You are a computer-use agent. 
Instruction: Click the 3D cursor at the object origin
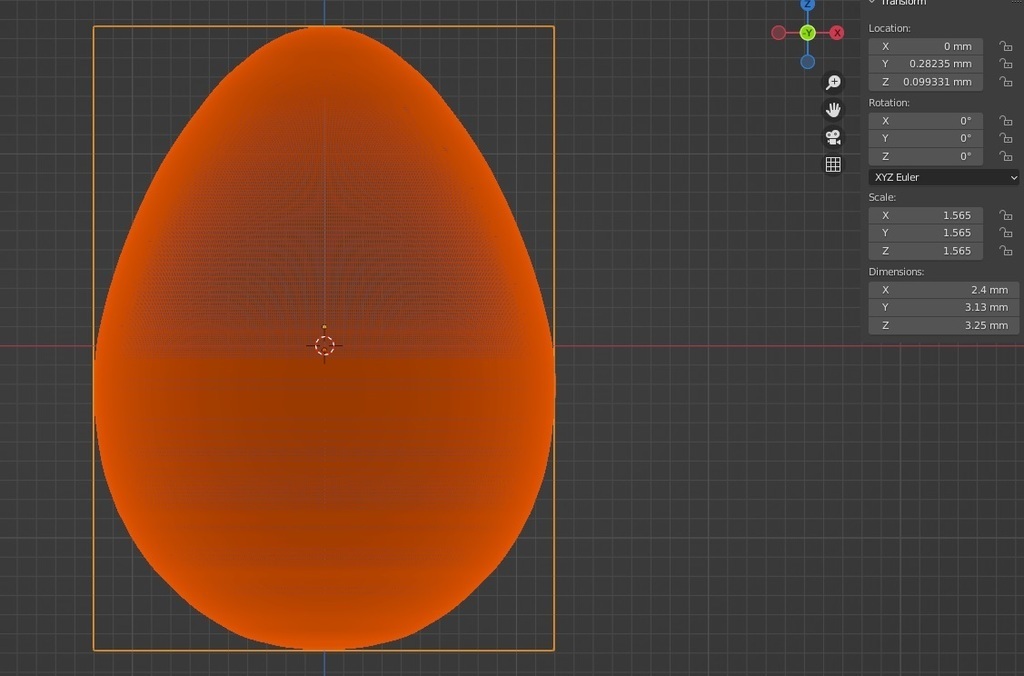pyautogui.click(x=325, y=346)
